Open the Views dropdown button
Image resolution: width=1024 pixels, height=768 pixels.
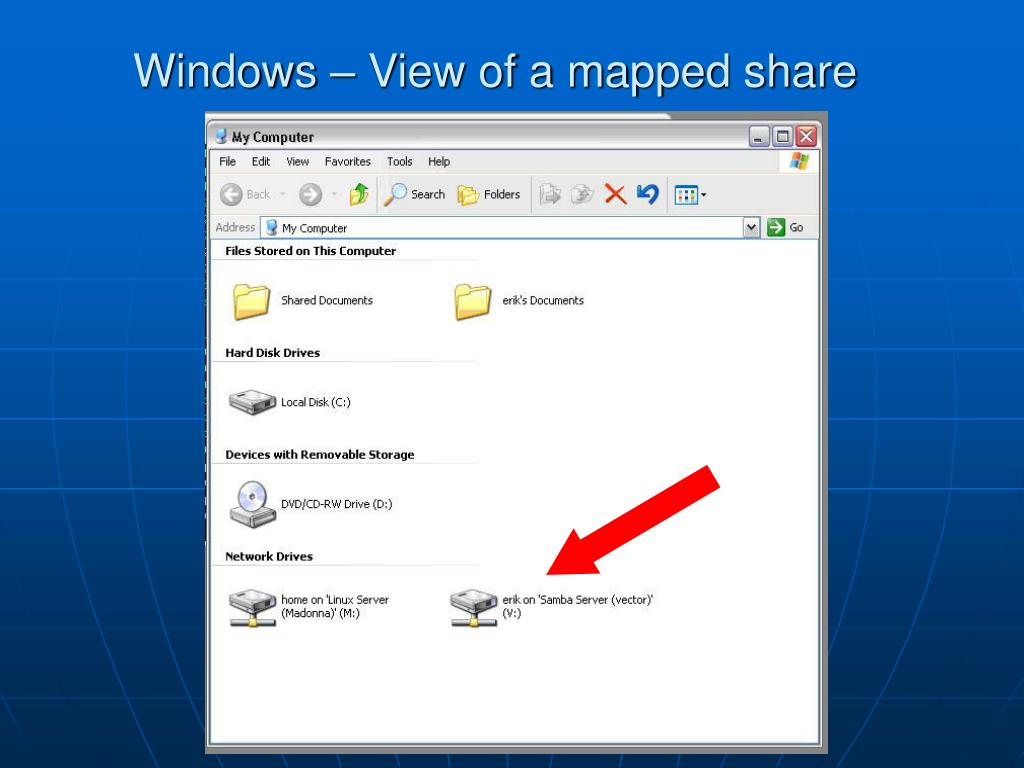(690, 195)
